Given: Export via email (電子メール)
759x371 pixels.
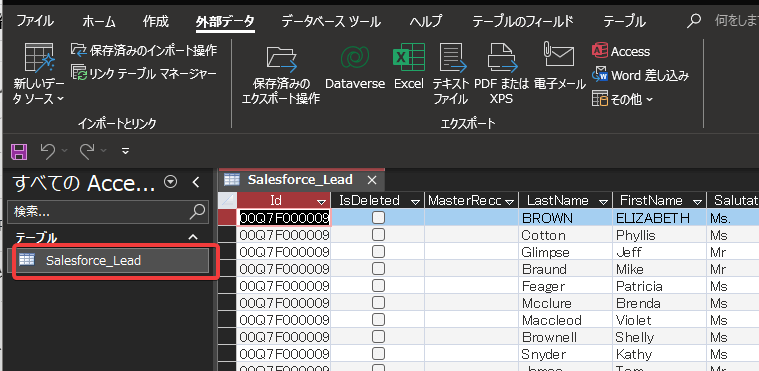Looking at the screenshot, I should tap(560, 66).
